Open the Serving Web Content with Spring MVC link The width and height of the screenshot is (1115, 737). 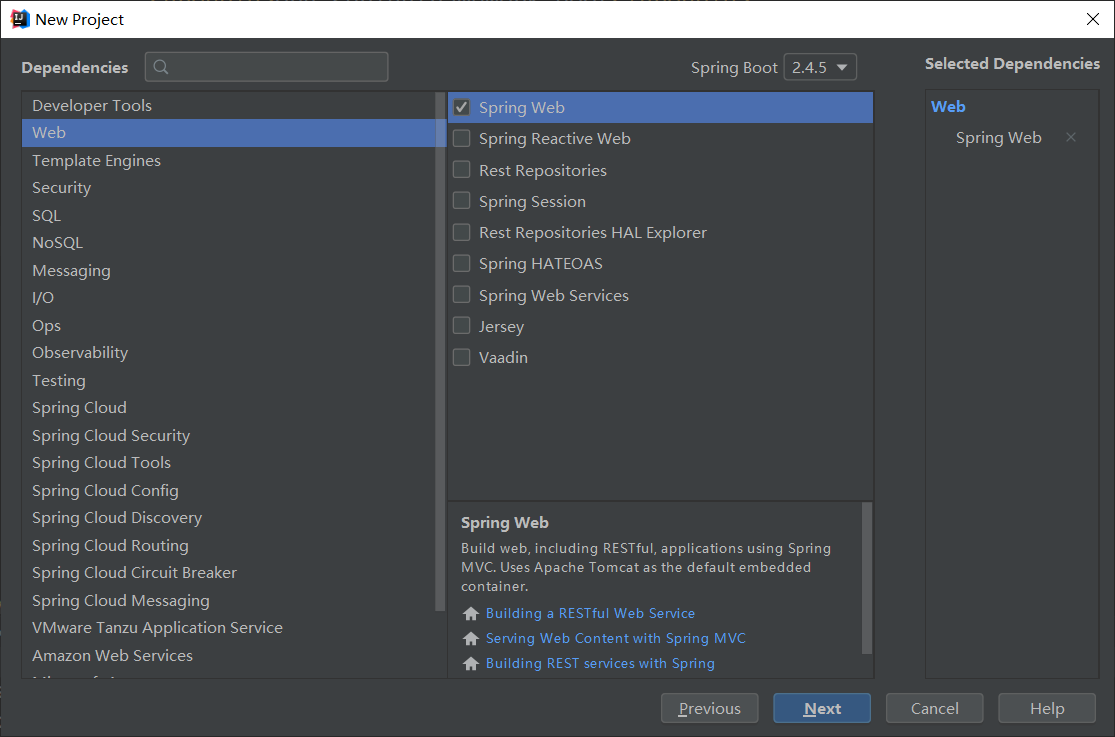[616, 638]
